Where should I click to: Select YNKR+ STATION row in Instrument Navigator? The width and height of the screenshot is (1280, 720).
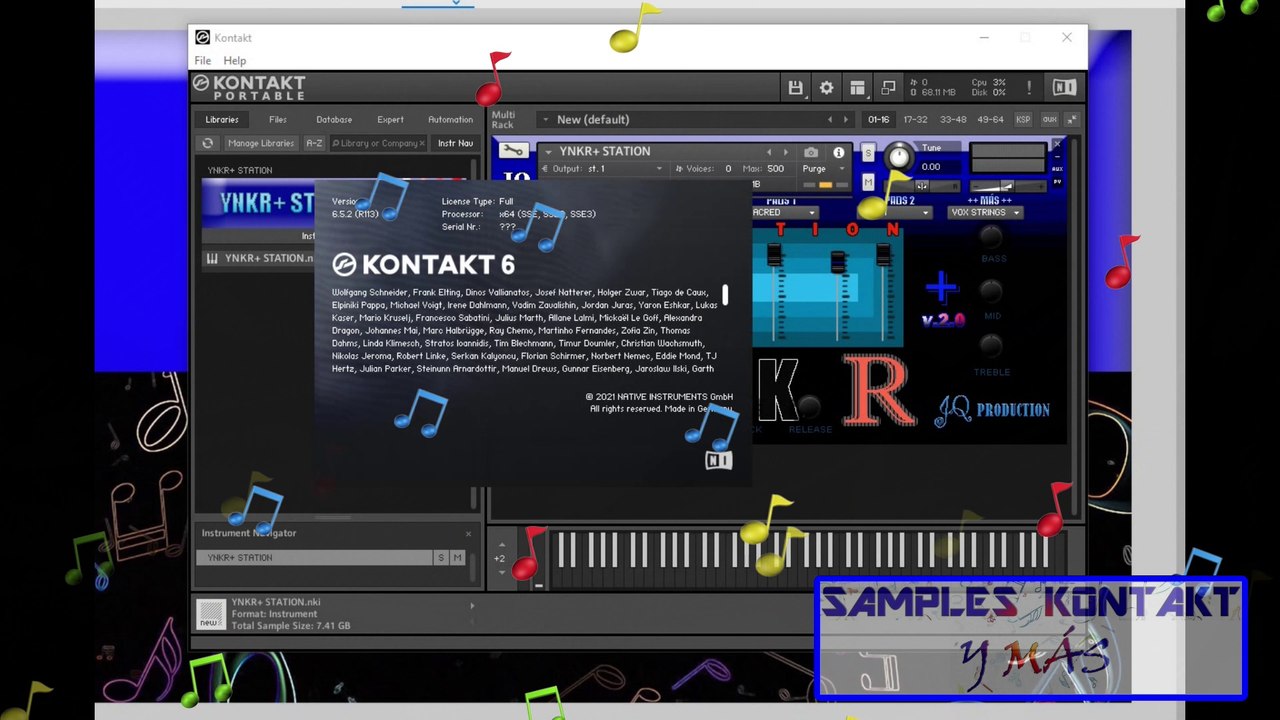[314, 557]
